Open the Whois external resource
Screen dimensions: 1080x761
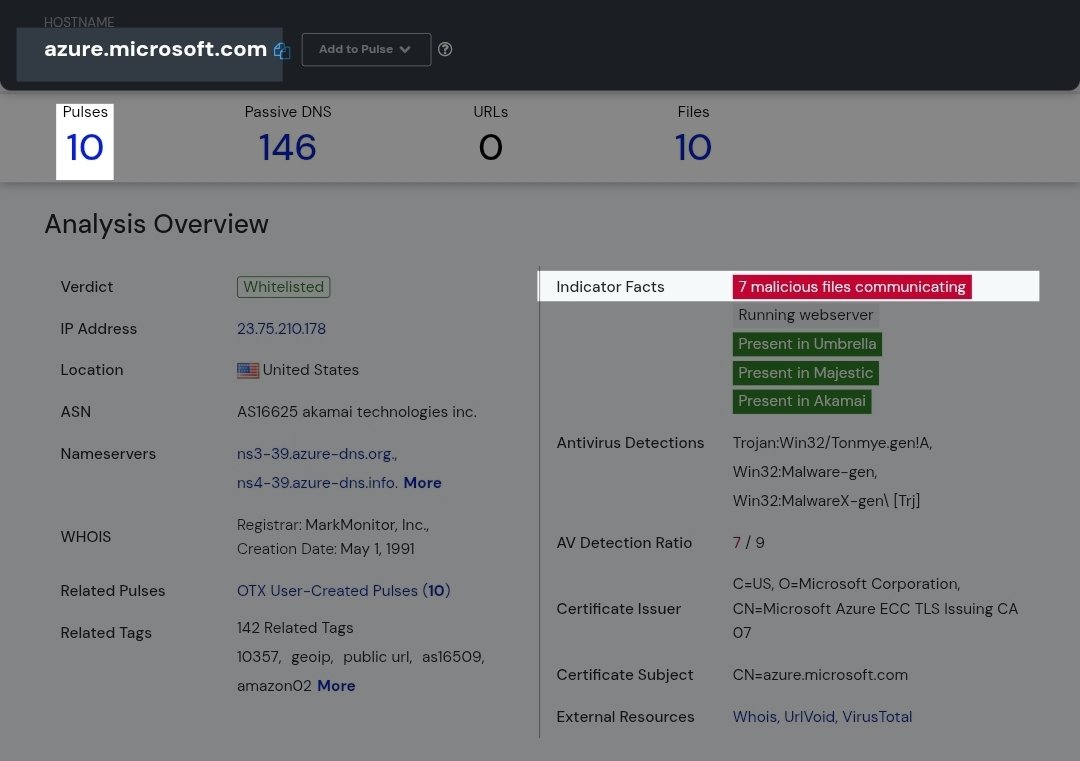[754, 717]
